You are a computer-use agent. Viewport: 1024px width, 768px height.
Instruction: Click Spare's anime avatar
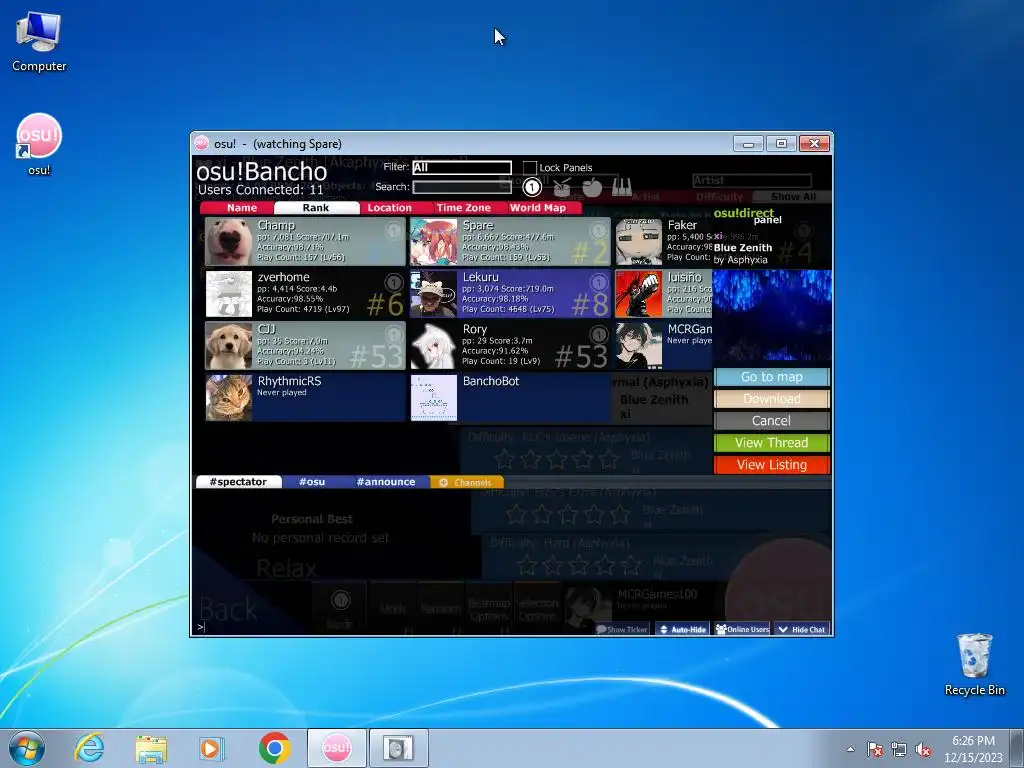[x=434, y=242]
